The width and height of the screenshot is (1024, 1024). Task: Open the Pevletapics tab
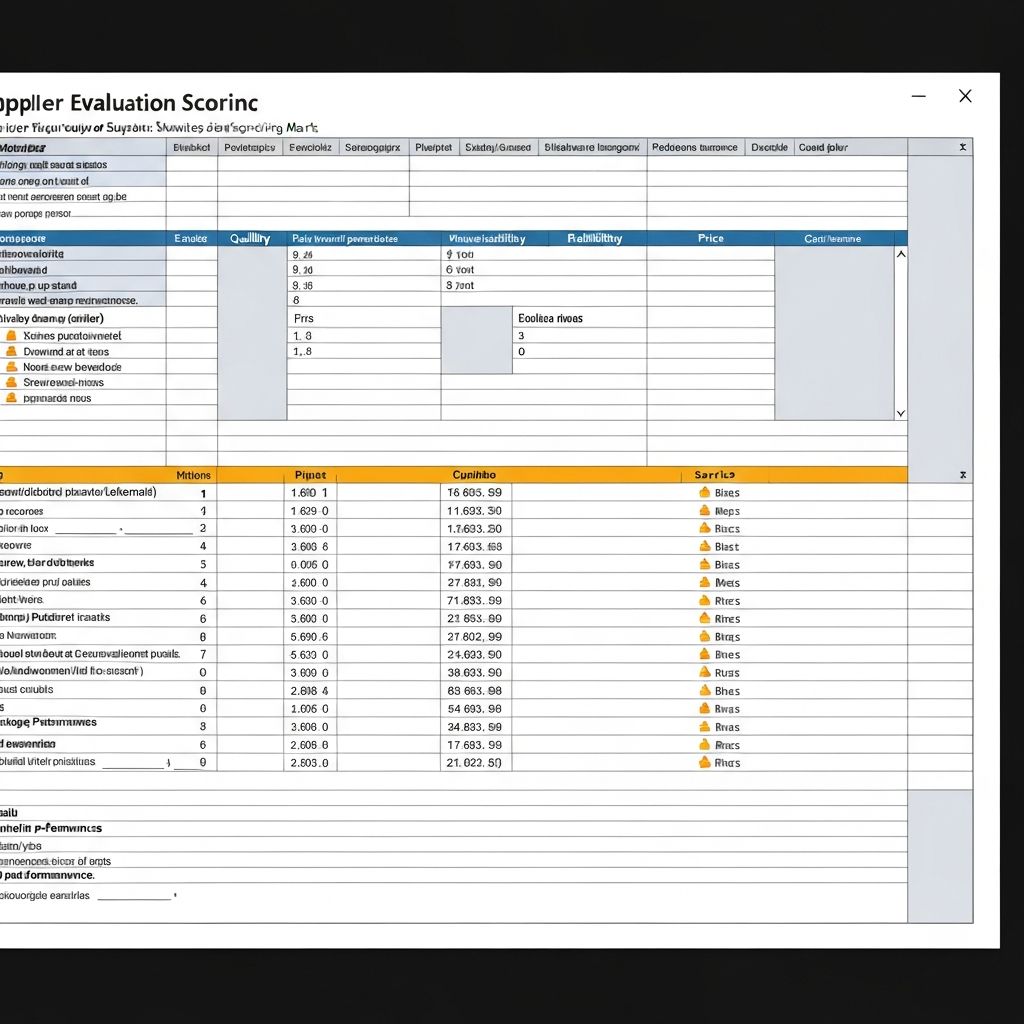click(x=249, y=147)
